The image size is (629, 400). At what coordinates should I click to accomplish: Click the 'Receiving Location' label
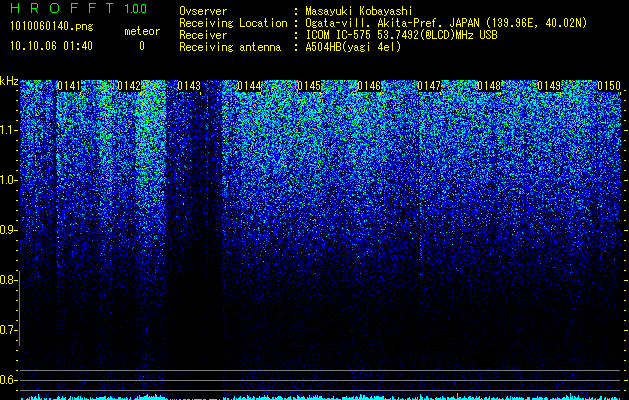(x=233, y=23)
